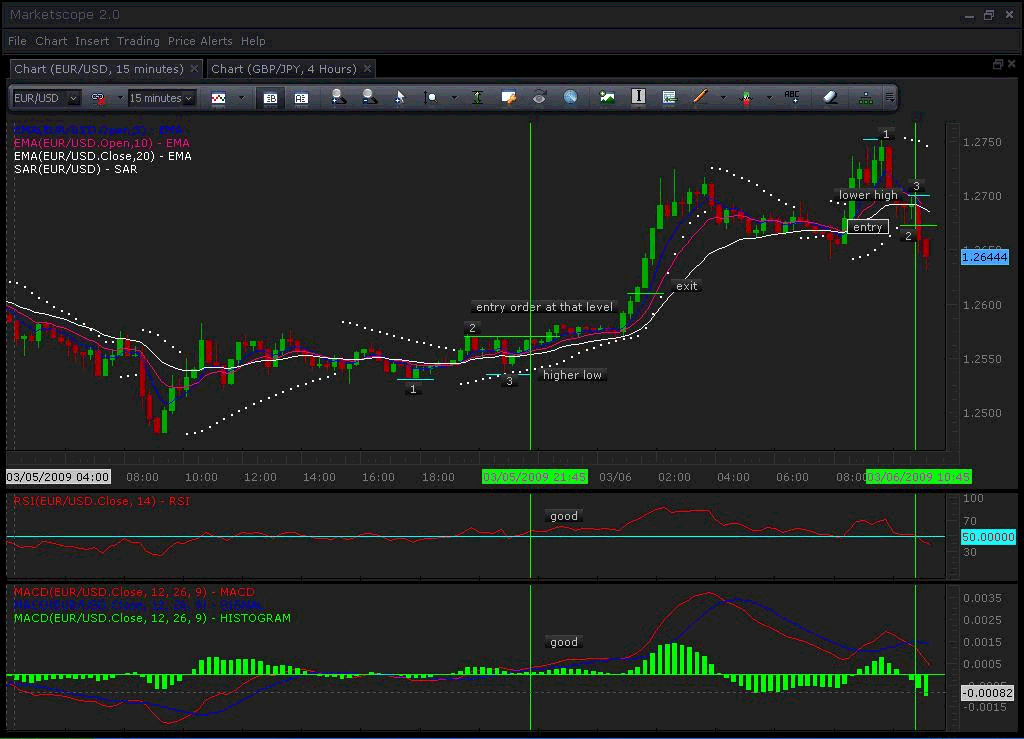The height and width of the screenshot is (739, 1024).
Task: Click the red-green price marker icon
Action: (x=746, y=98)
